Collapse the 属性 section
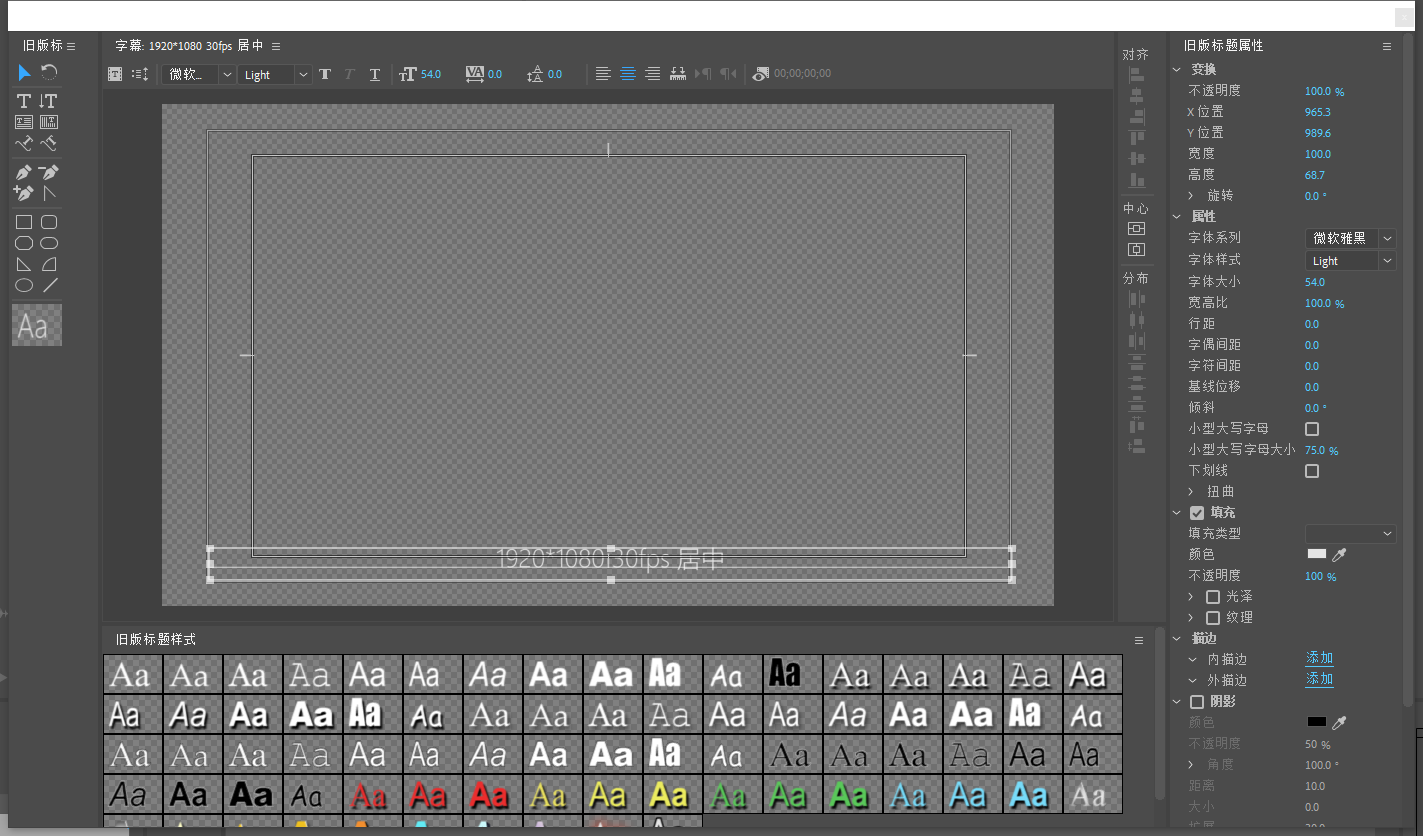This screenshot has height=836, width=1423. click(1177, 217)
